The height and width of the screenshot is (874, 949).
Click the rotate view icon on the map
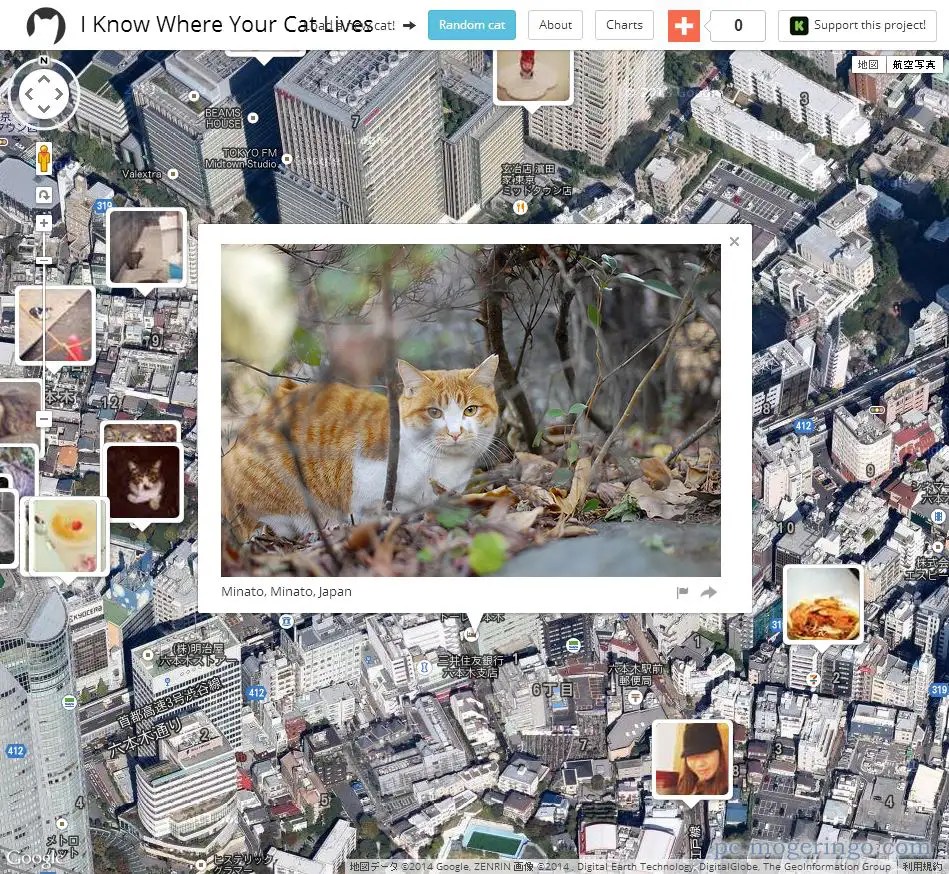[44, 195]
